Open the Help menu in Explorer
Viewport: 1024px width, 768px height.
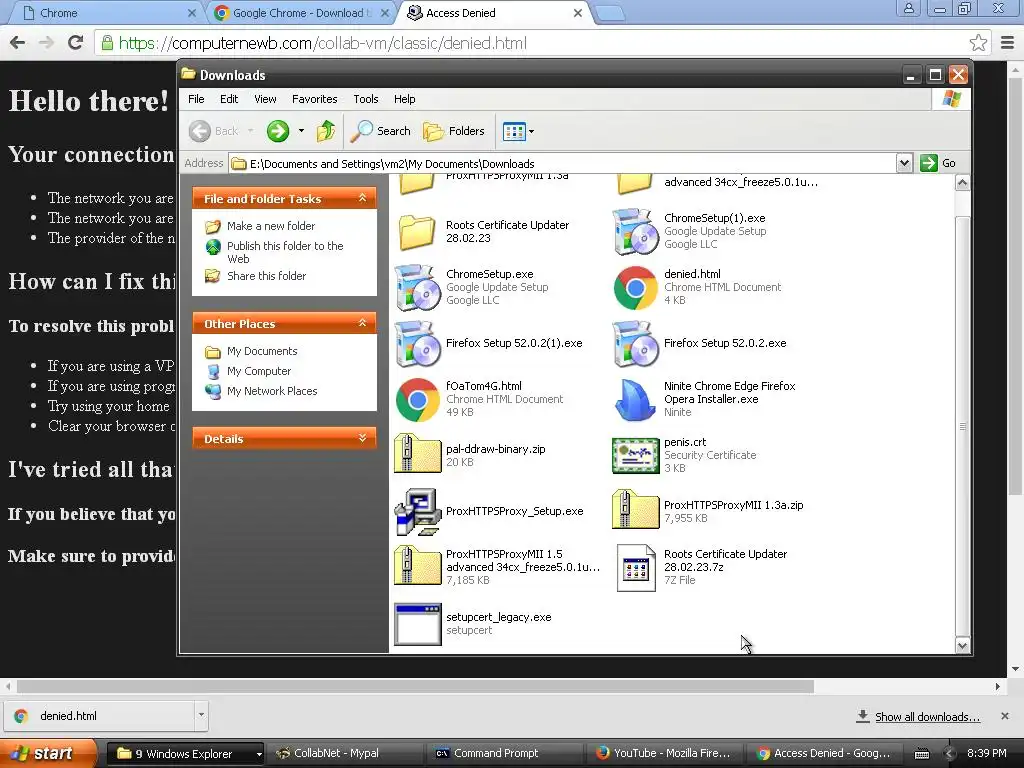(x=404, y=99)
